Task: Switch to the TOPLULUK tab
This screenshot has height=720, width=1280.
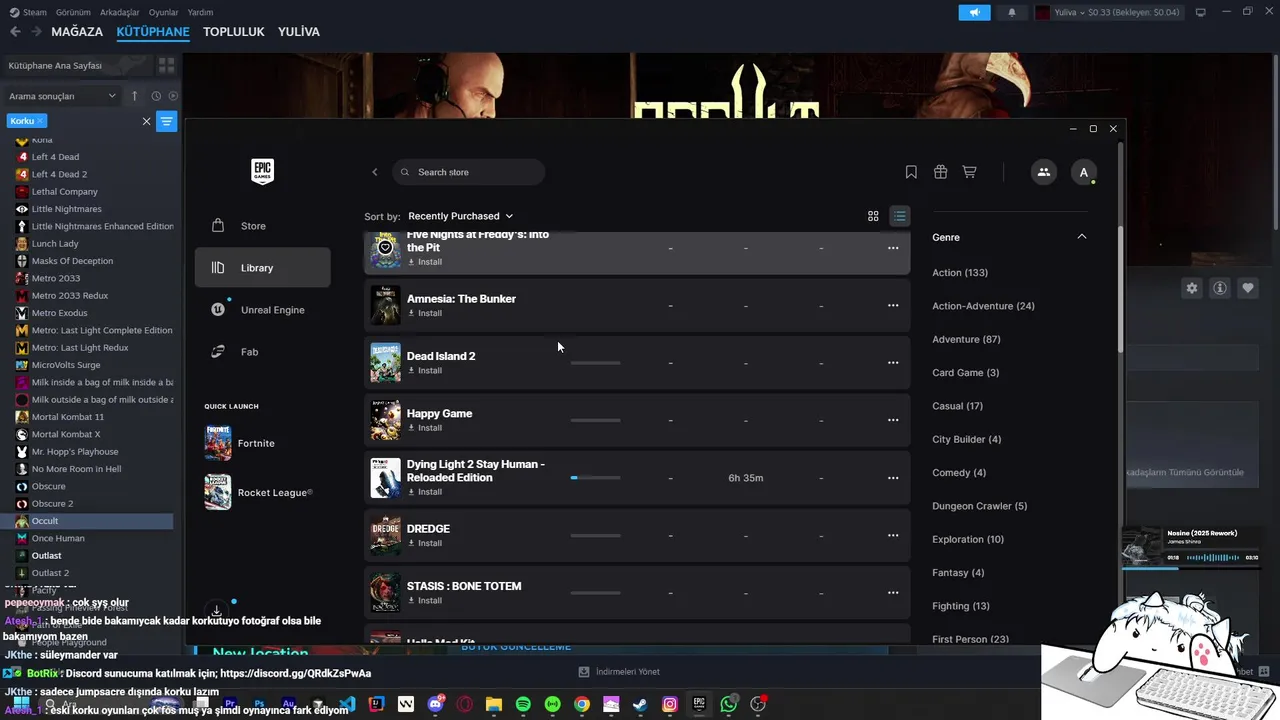Action: (234, 32)
